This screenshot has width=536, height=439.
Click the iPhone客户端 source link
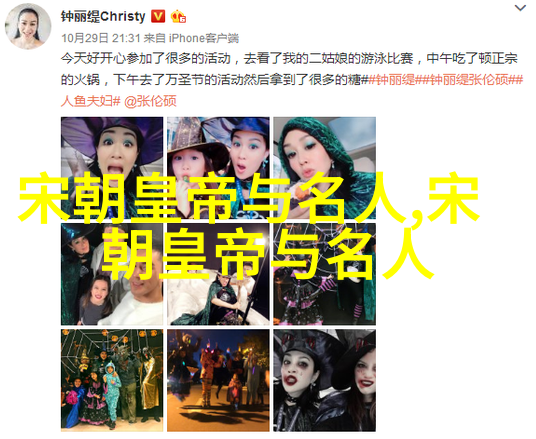click(204, 38)
